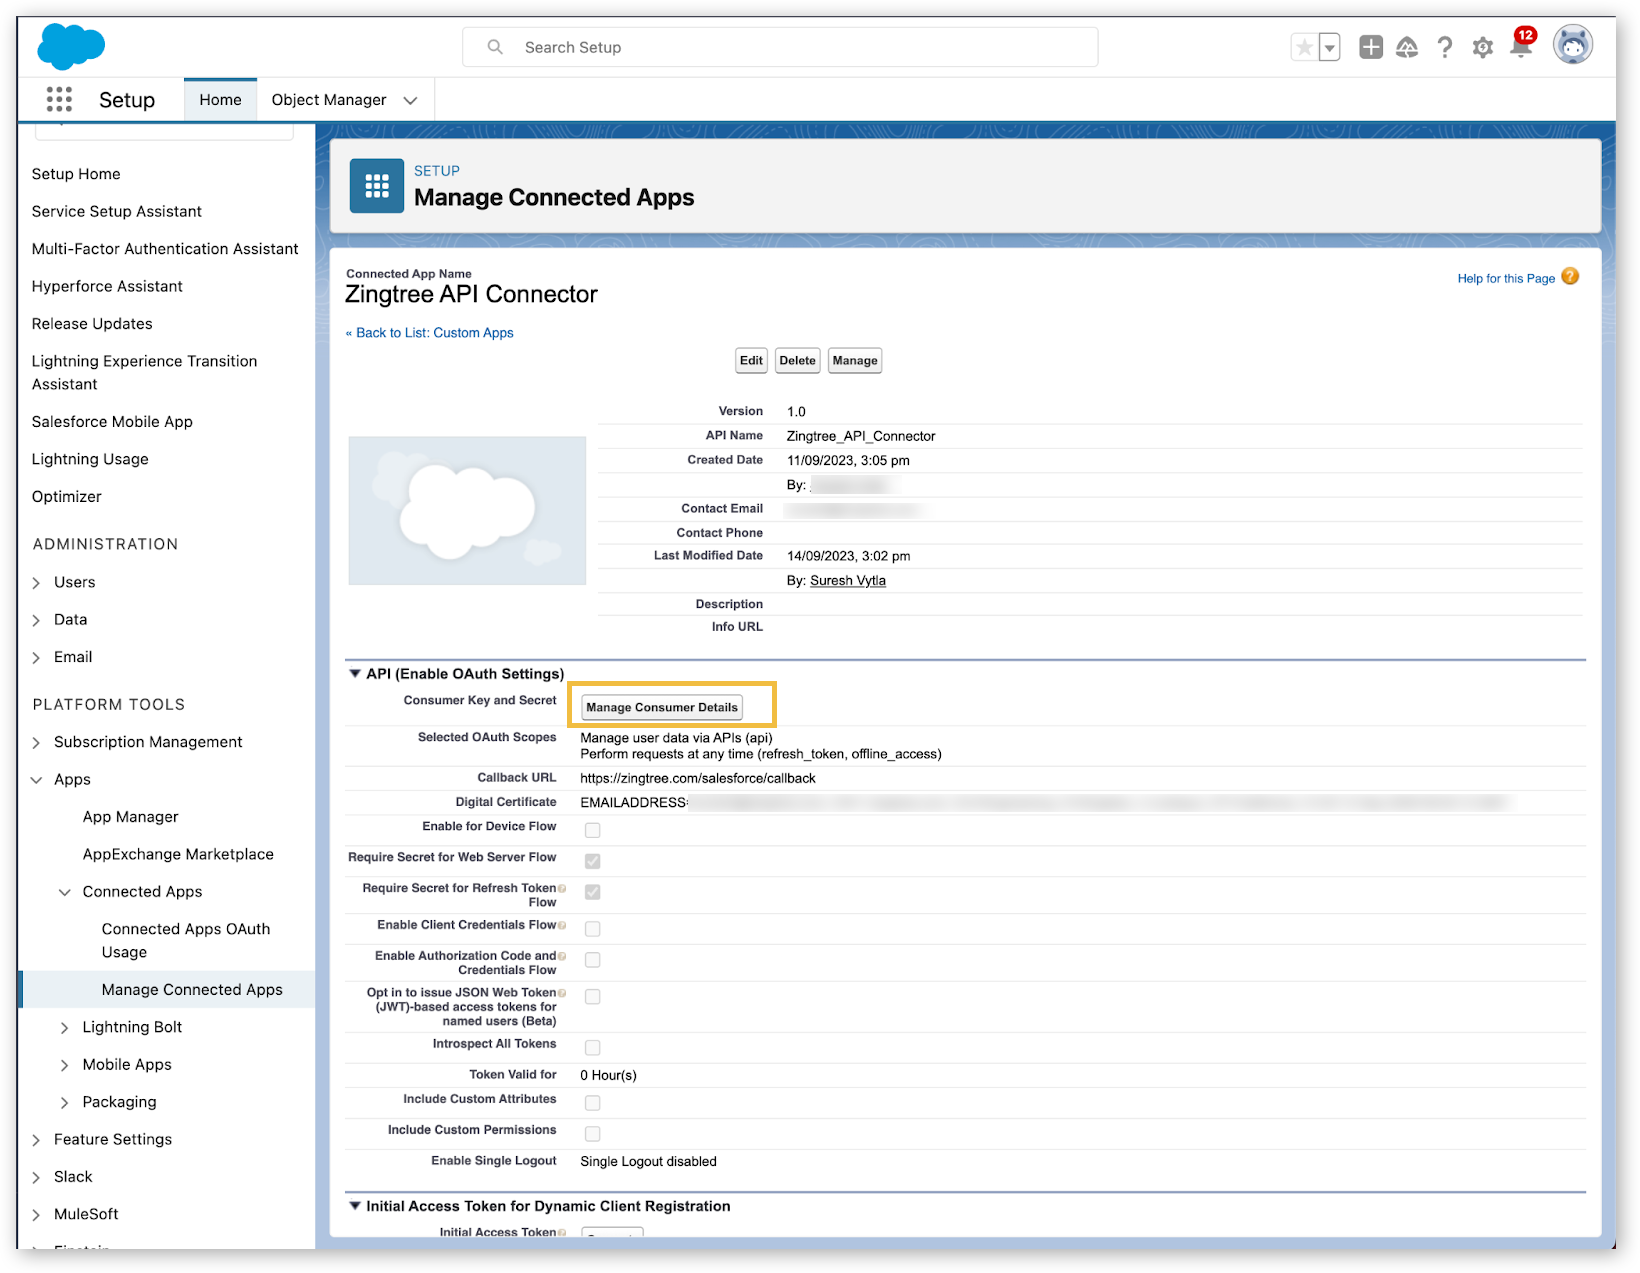
Task: Click inside the Search Setup field
Action: pyautogui.click(x=780, y=47)
